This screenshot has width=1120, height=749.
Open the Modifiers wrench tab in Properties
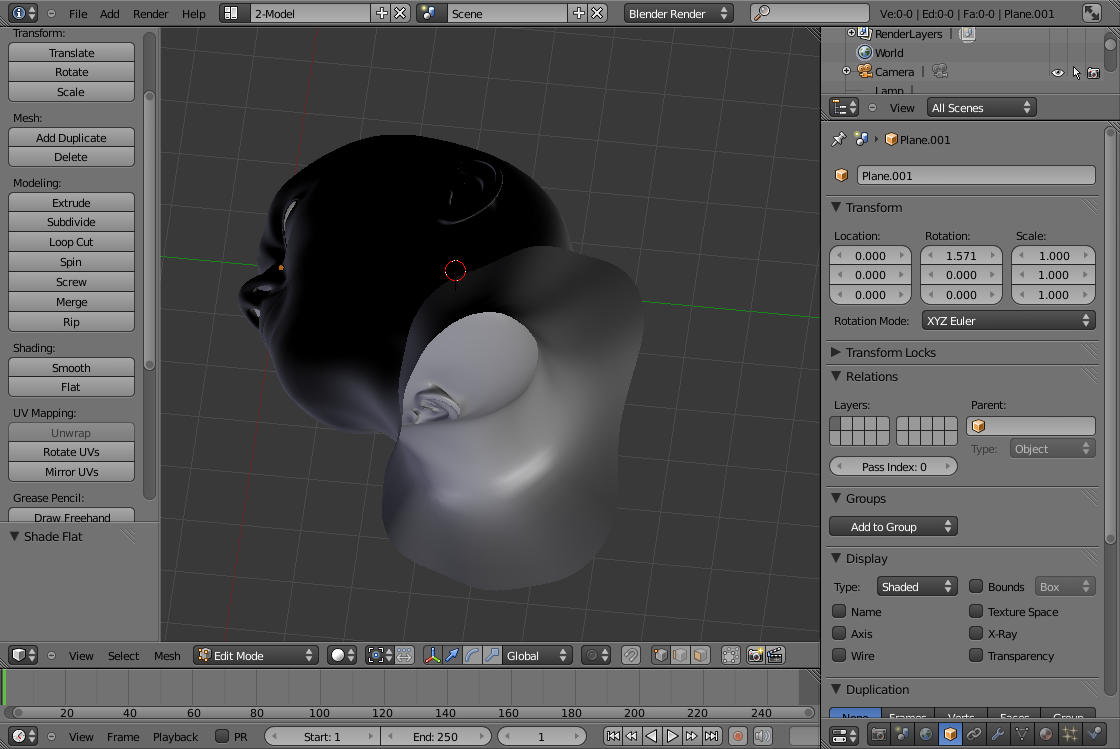pos(998,735)
